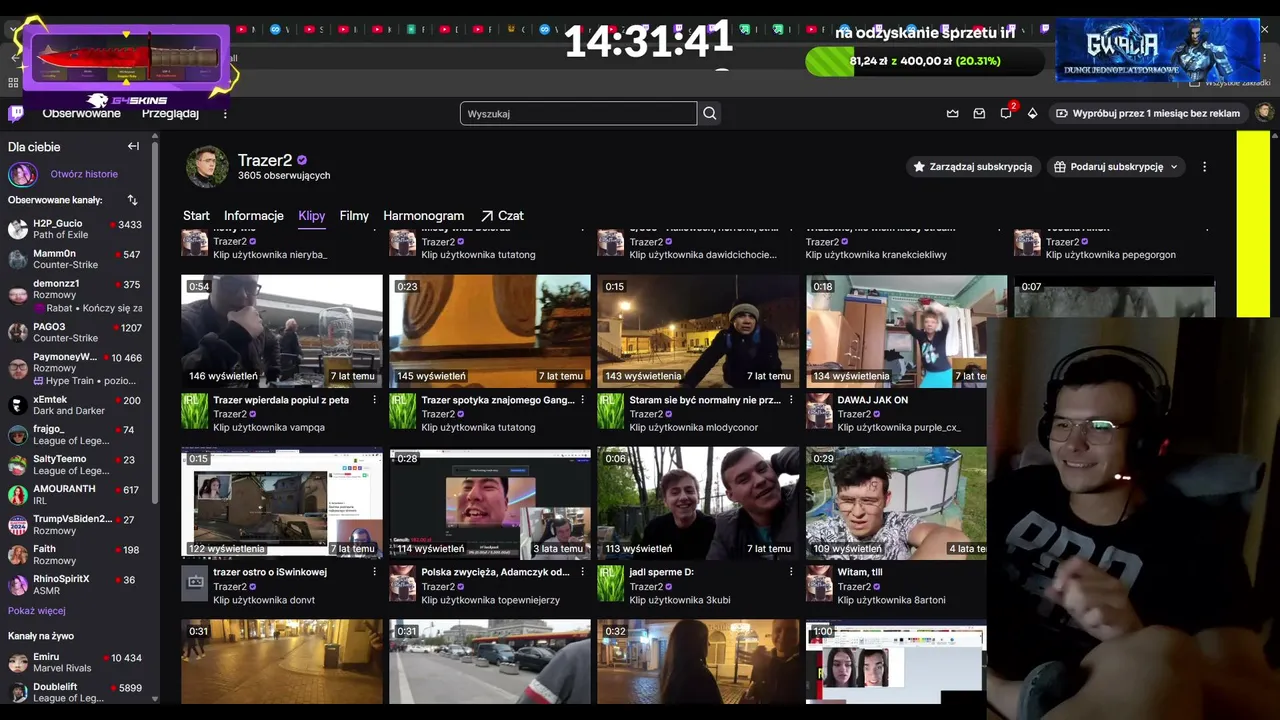The image size is (1280, 720).
Task: Open PAGO3 channel in the sidebar
Action: point(76,332)
